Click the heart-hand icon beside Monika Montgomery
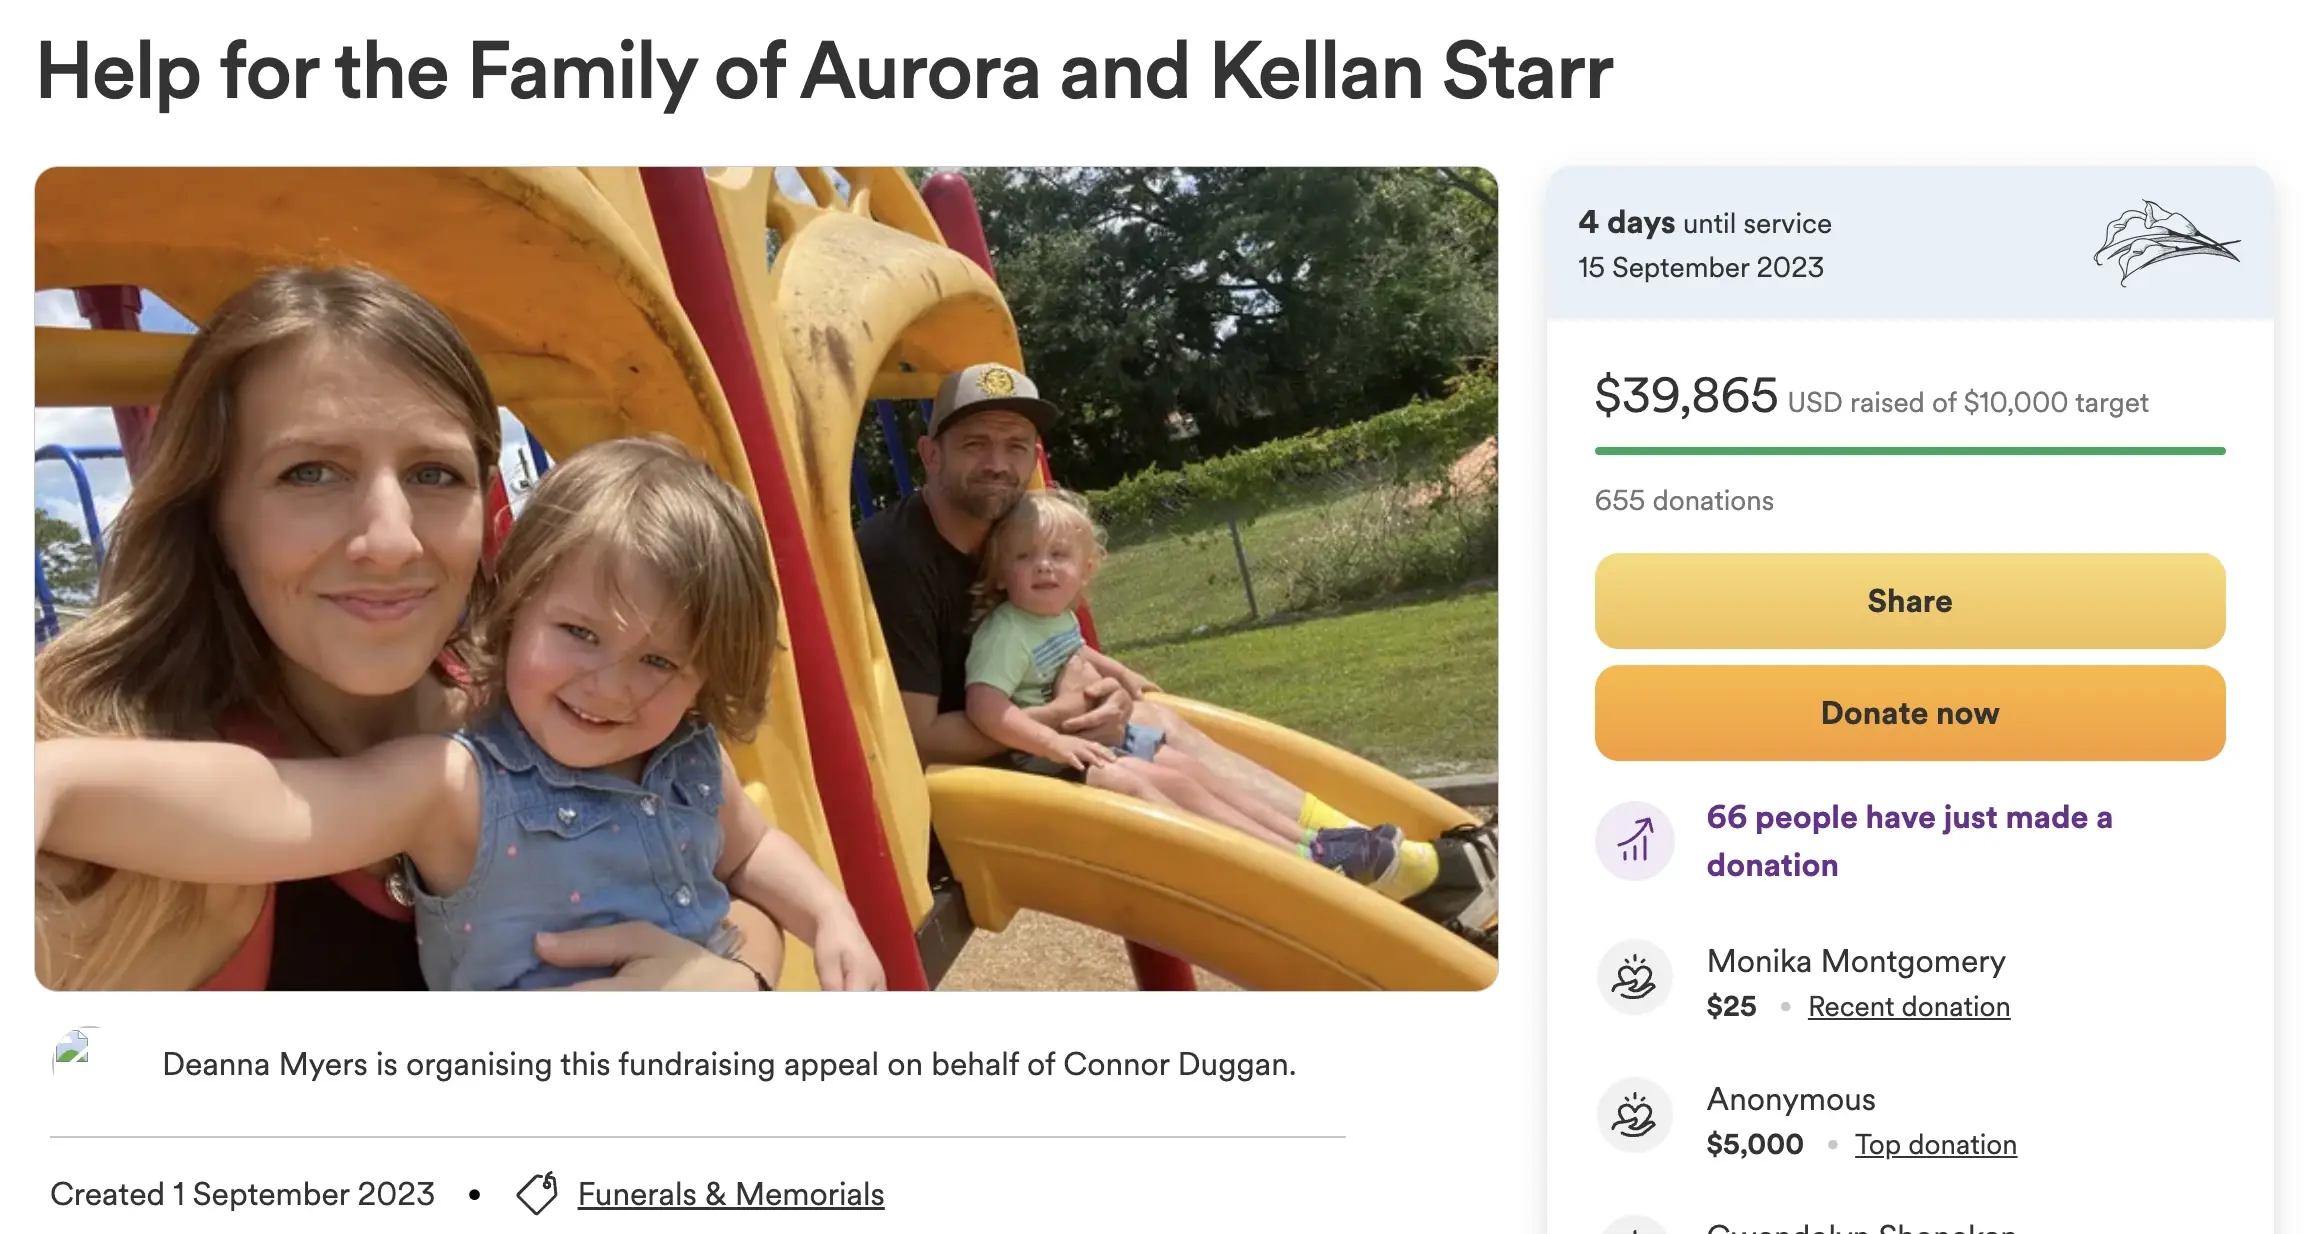2322x1234 pixels. coord(1635,978)
